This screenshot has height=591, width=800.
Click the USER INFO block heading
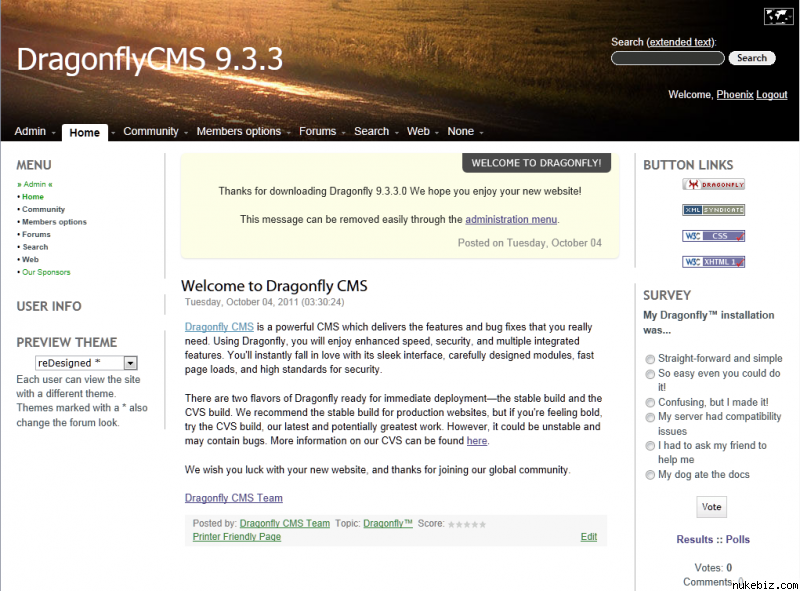click(49, 306)
